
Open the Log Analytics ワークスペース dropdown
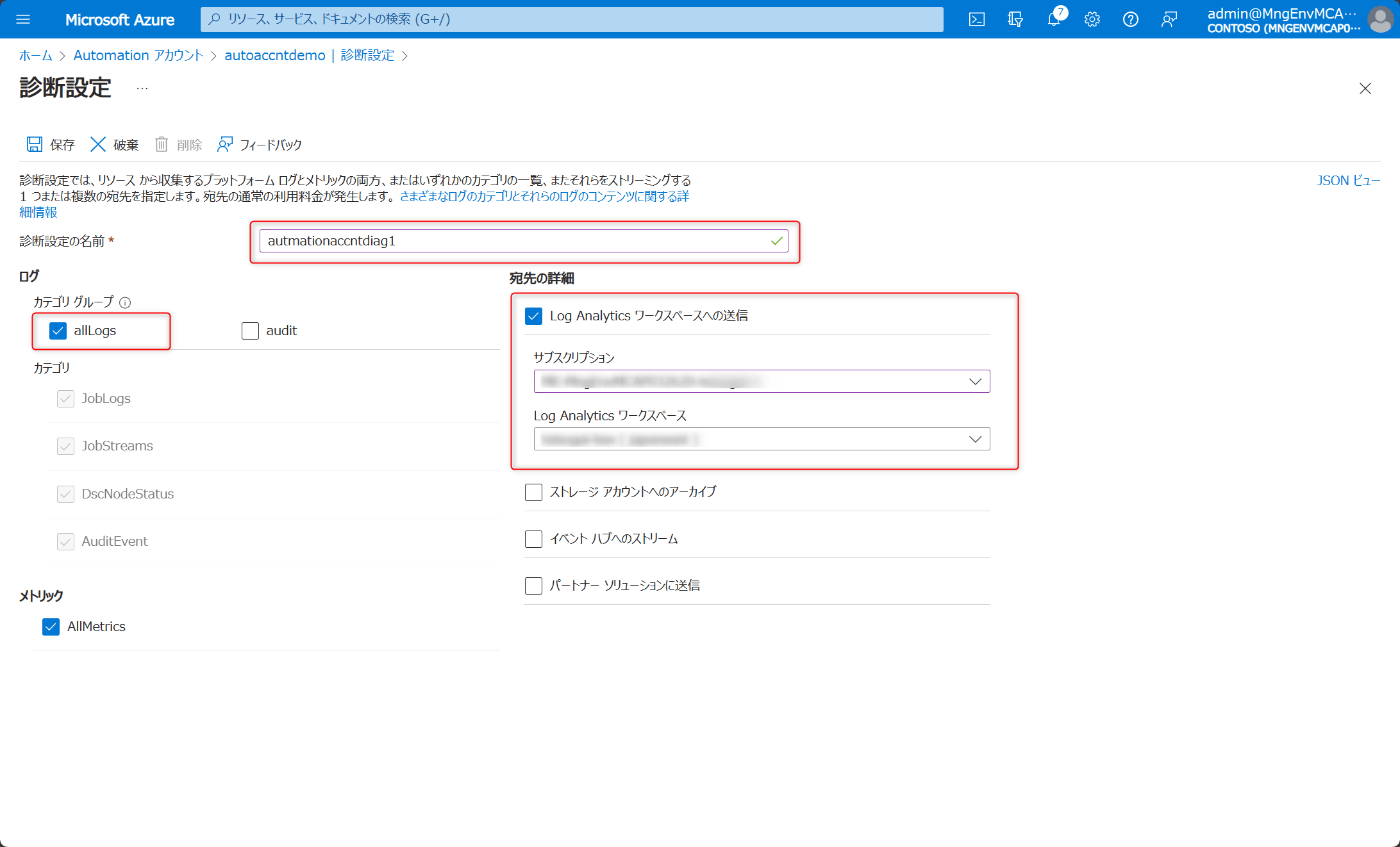(x=762, y=439)
